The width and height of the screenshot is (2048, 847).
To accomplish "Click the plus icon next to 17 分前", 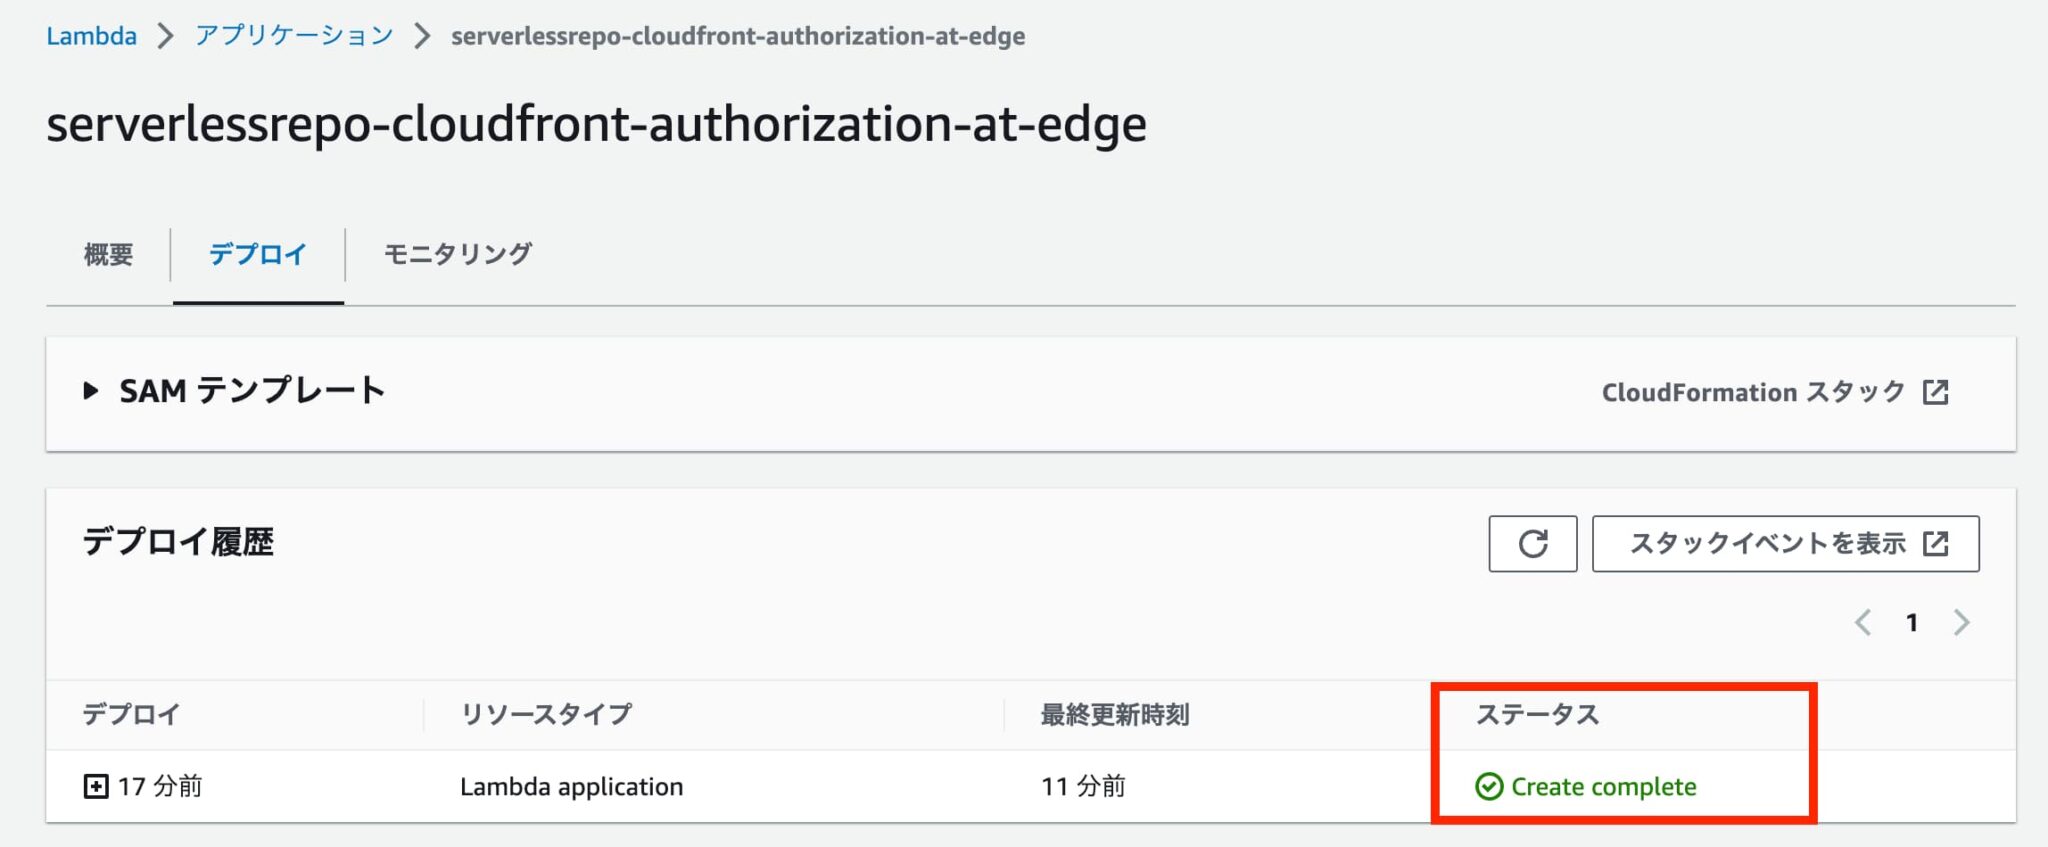I will pyautogui.click(x=94, y=787).
